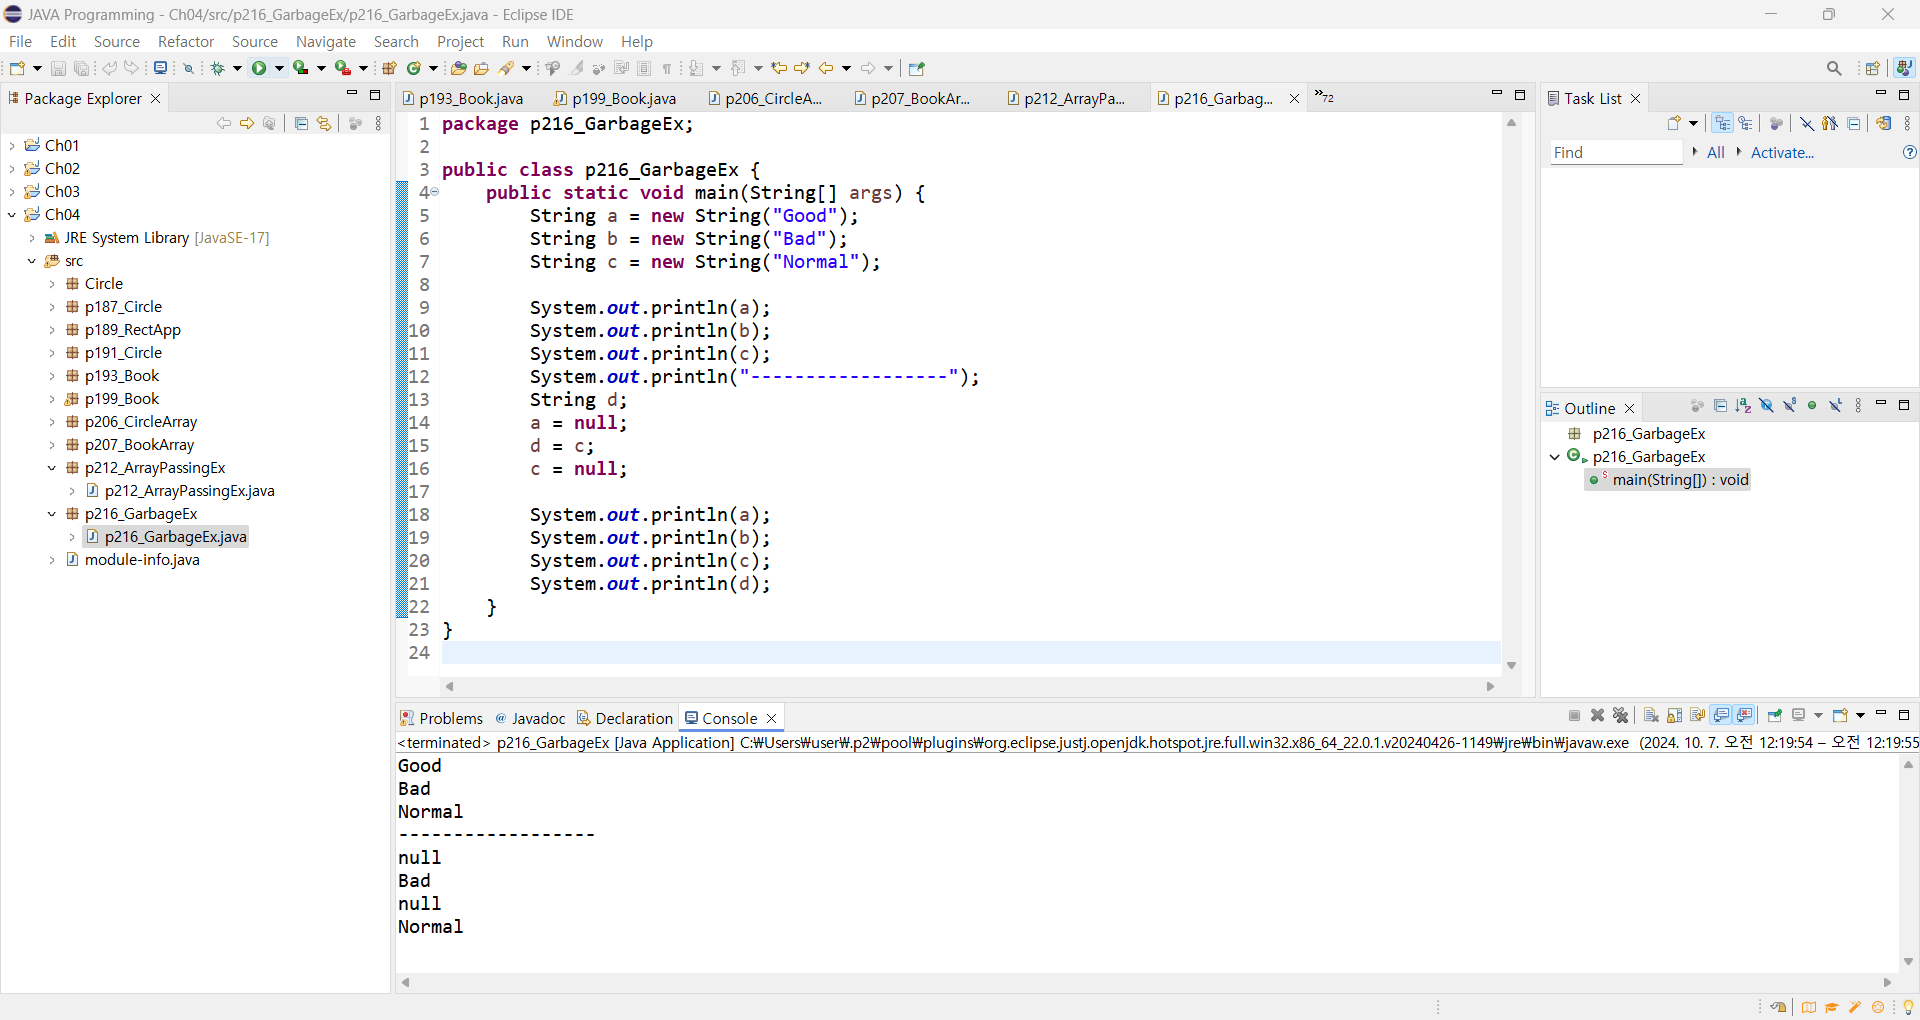The height and width of the screenshot is (1020, 1920).
Task: Click the Find field in Task List
Action: coord(1616,152)
